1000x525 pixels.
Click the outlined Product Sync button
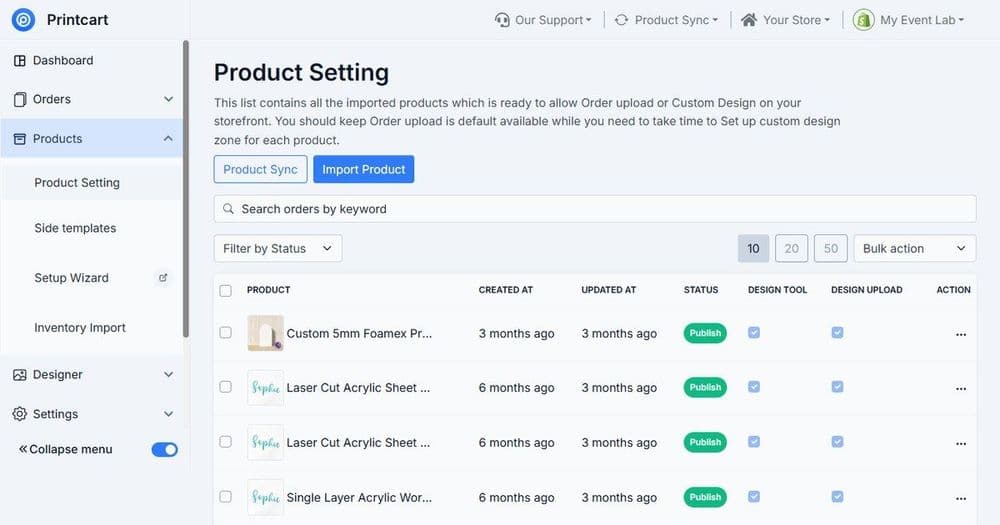pos(260,169)
